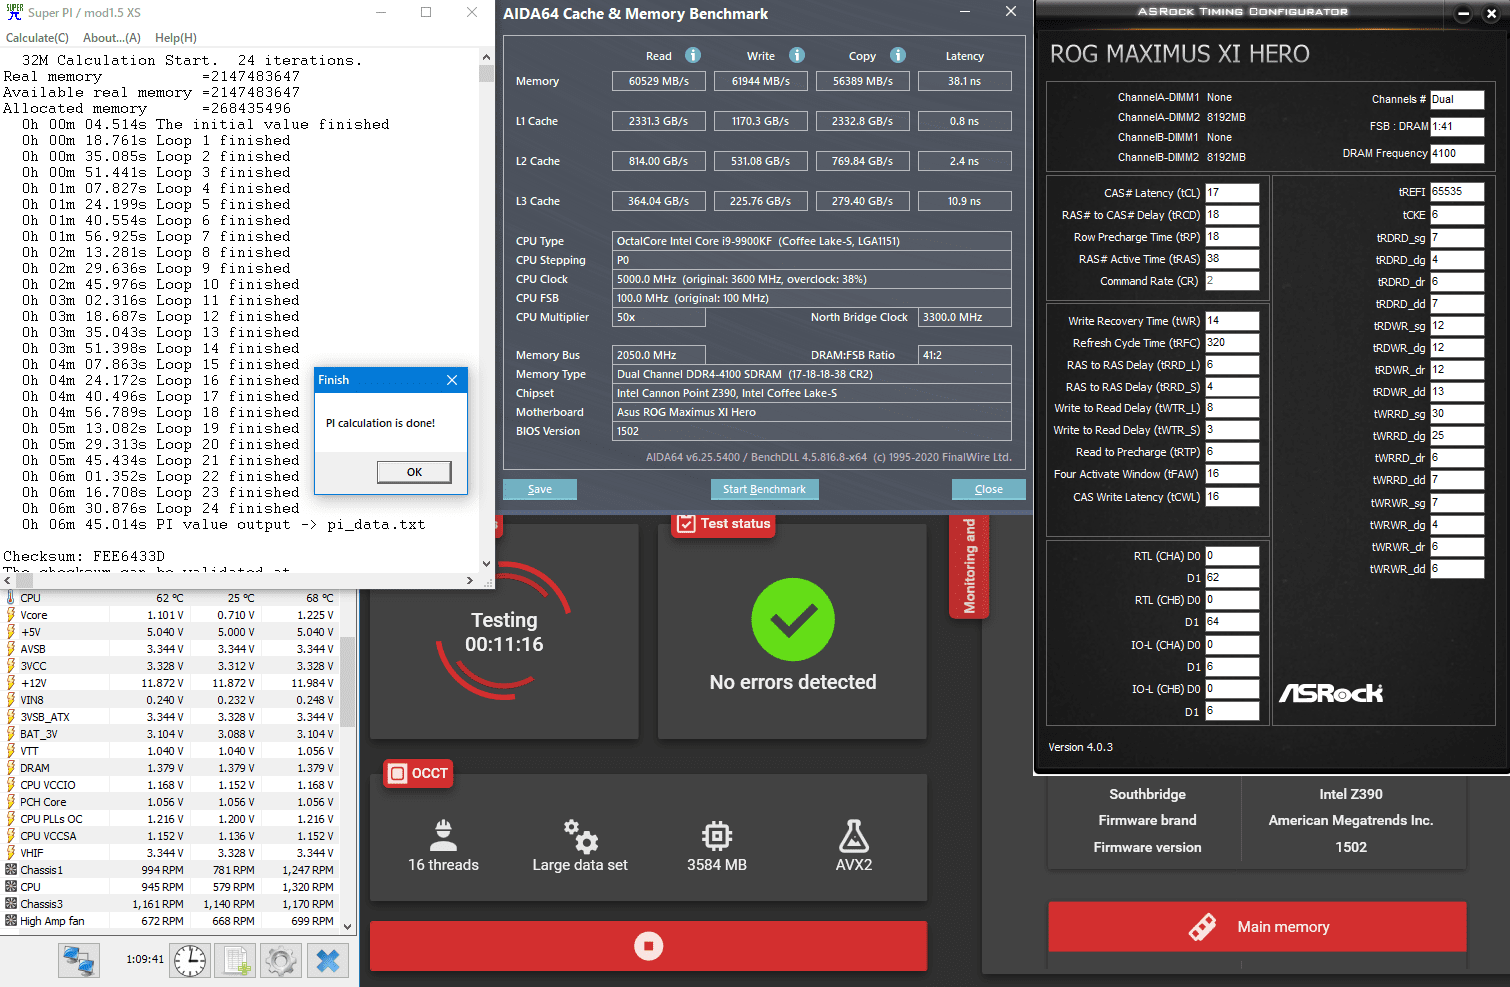This screenshot has width=1510, height=987.
Task: Click the Super PI title bar icon
Action: [x=14, y=12]
